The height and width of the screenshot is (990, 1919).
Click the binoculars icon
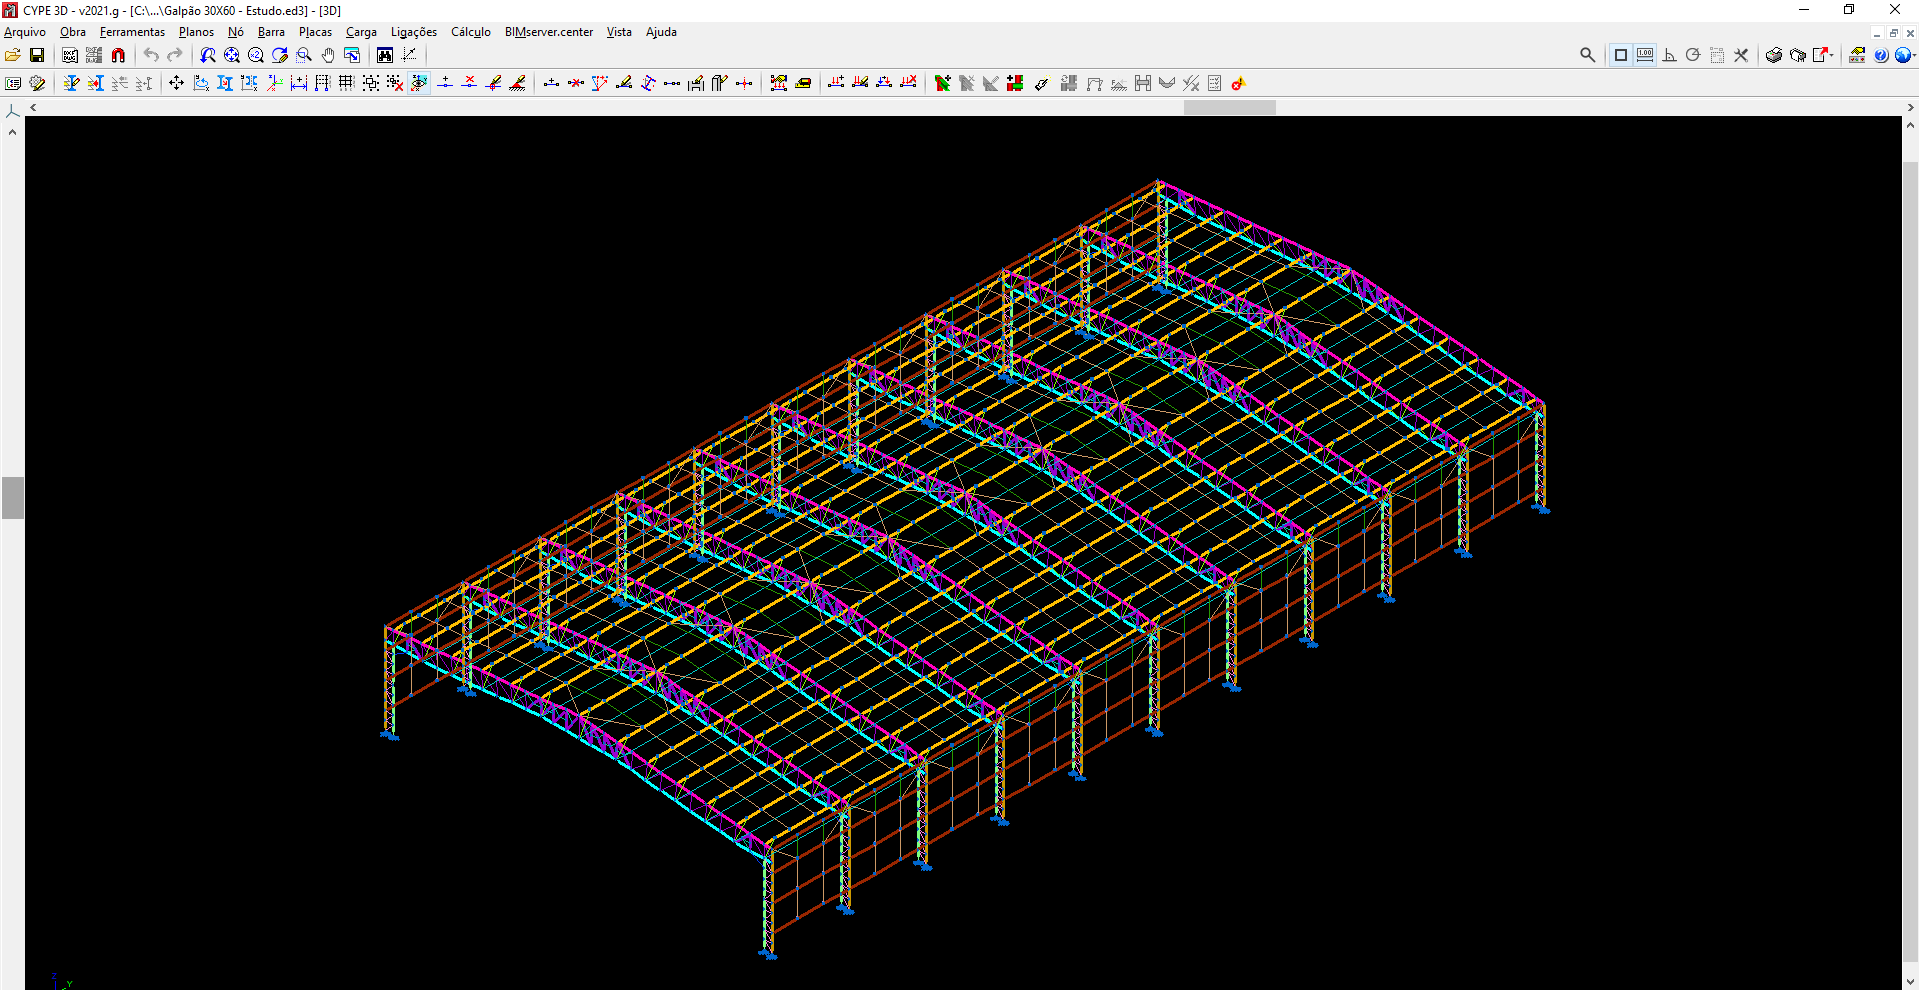pos(385,55)
